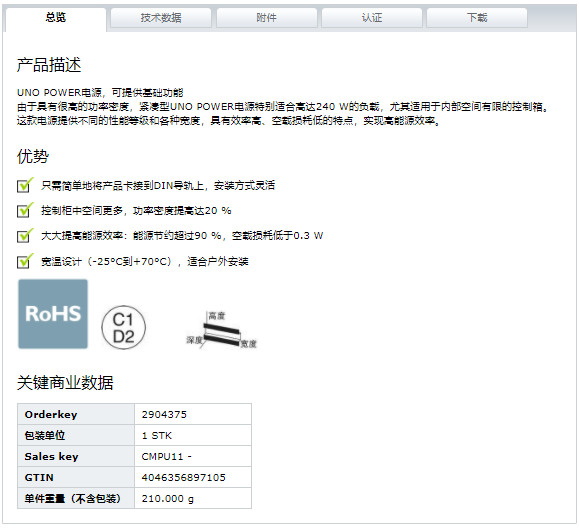Click the description line mentioning 240 W的负载

click(283, 107)
